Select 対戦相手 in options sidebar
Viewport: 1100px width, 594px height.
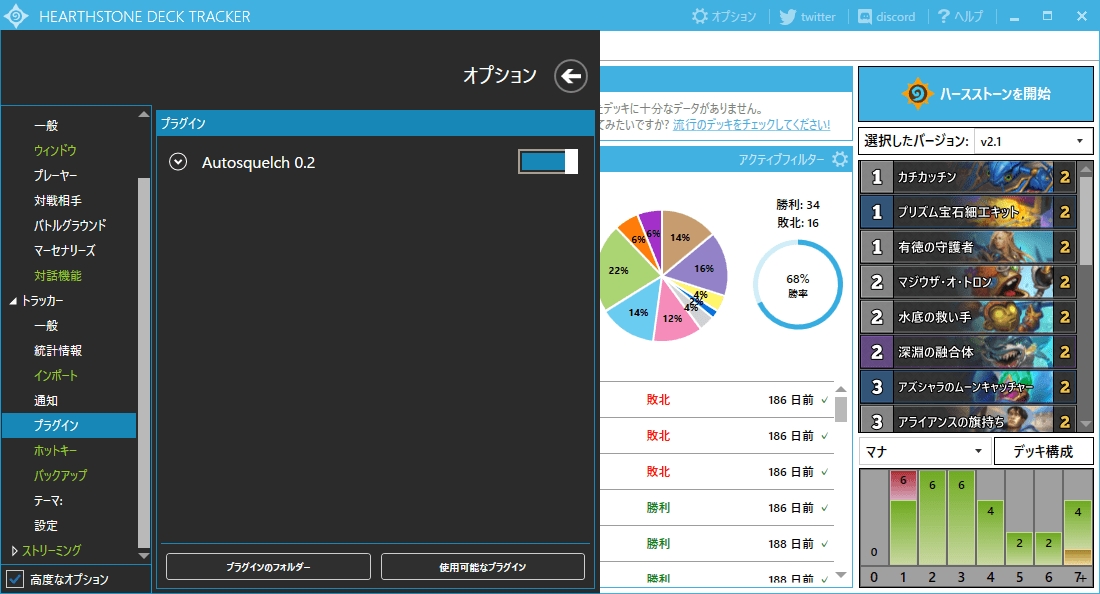[58, 201]
